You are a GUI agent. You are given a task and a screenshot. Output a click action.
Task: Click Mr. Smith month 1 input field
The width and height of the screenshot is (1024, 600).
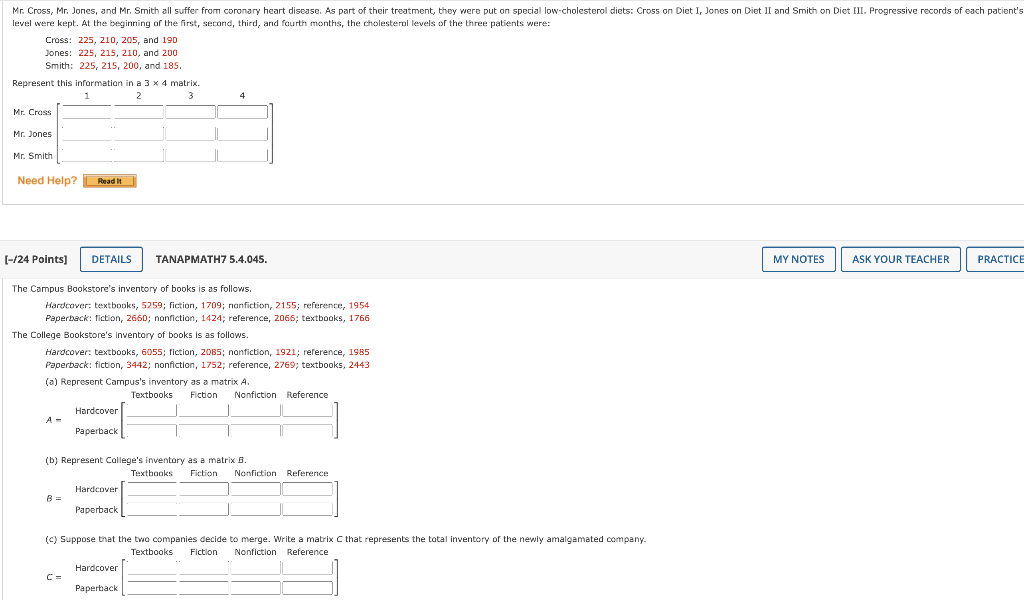tap(87, 155)
